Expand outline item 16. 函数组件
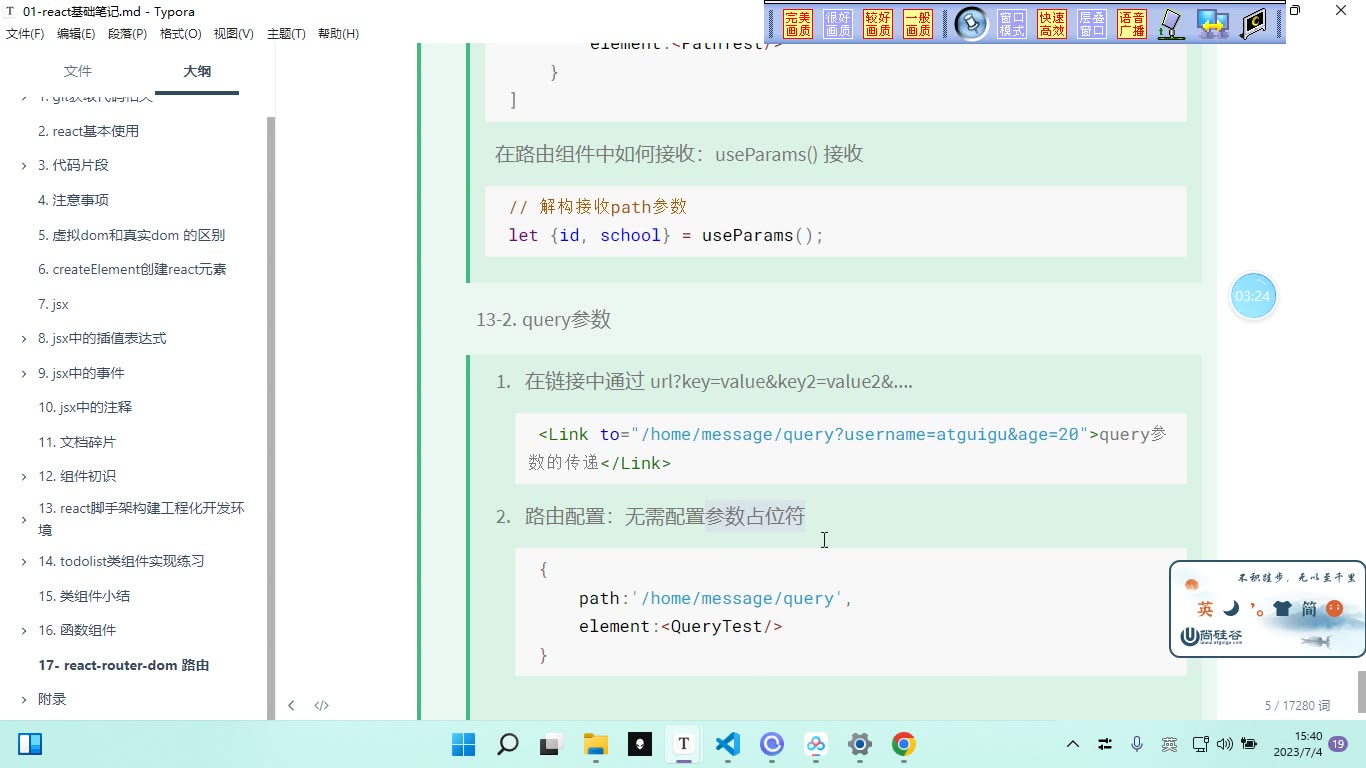The width and height of the screenshot is (1366, 768). 24,631
